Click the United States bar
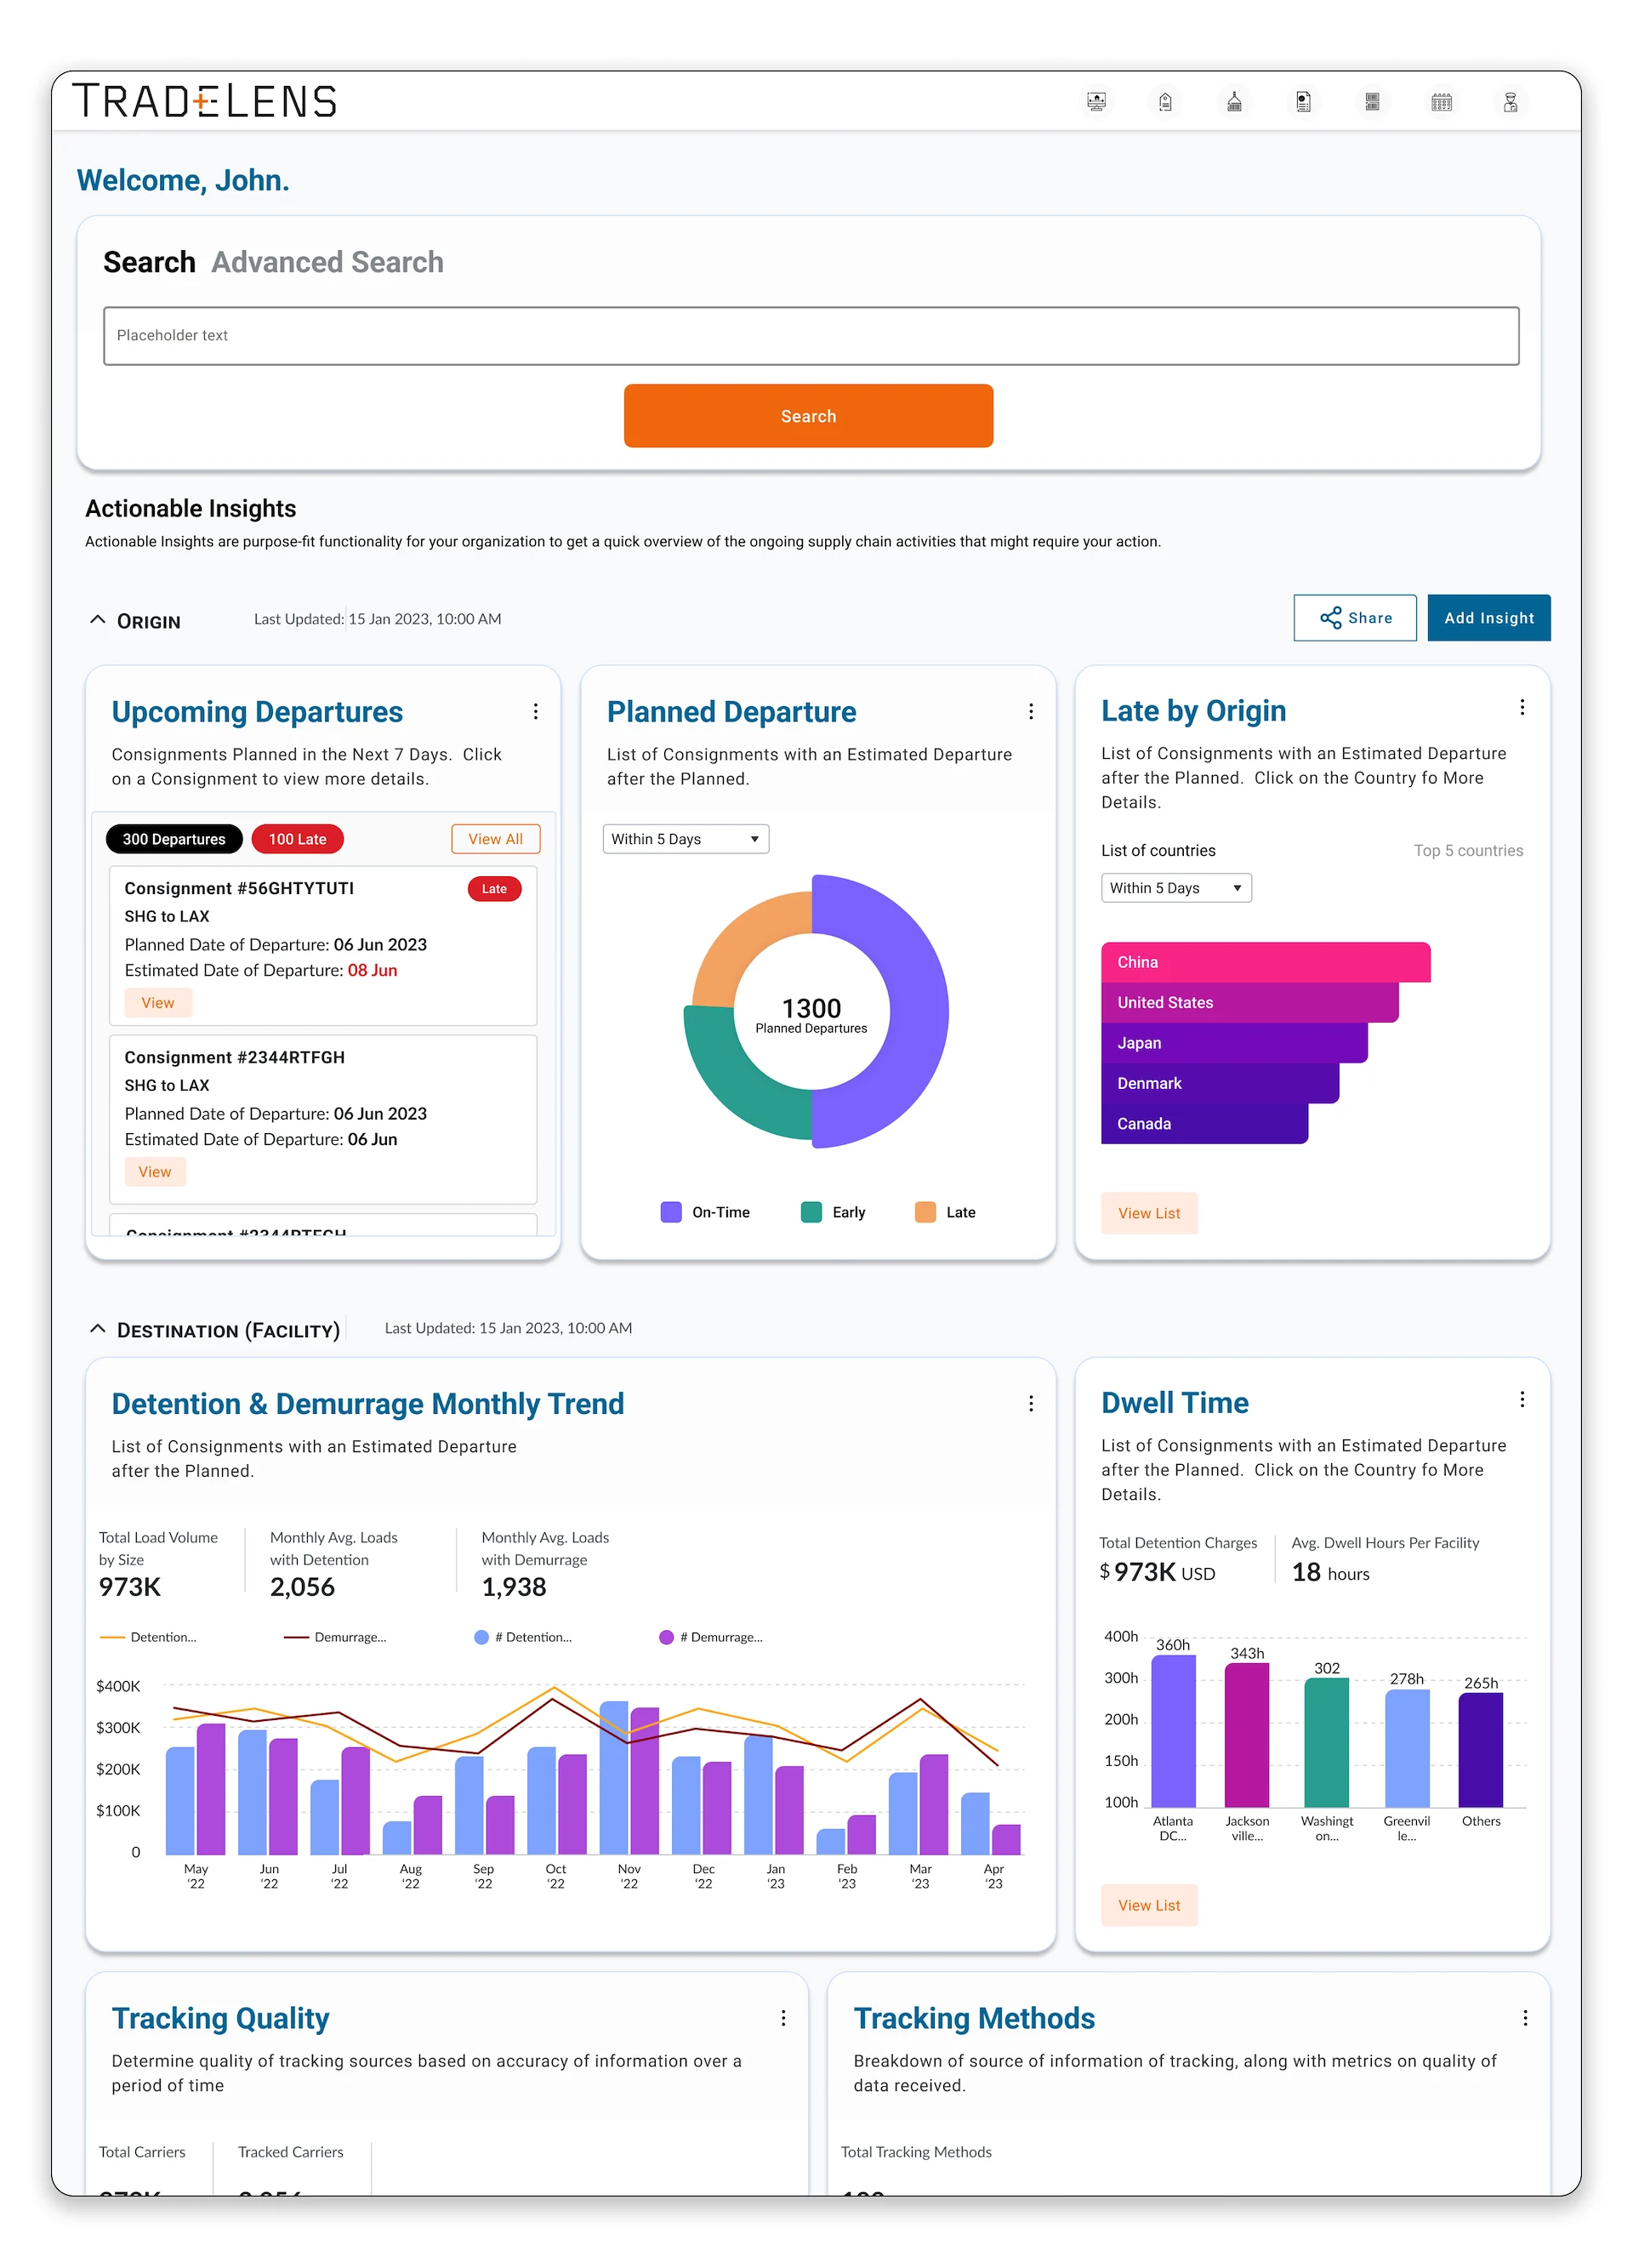The width and height of the screenshot is (1633, 2268). 1249,1002
